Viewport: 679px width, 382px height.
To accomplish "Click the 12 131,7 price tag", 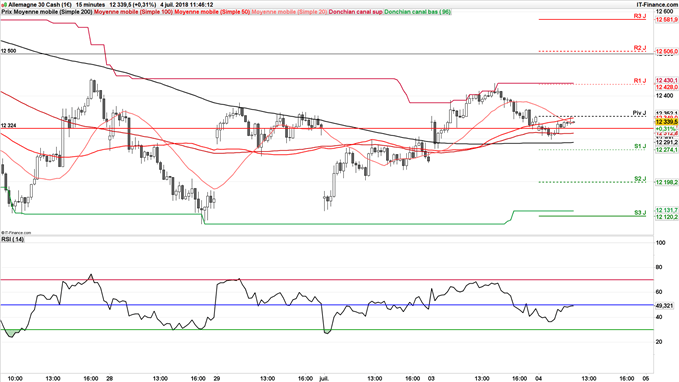I will 666,210.
